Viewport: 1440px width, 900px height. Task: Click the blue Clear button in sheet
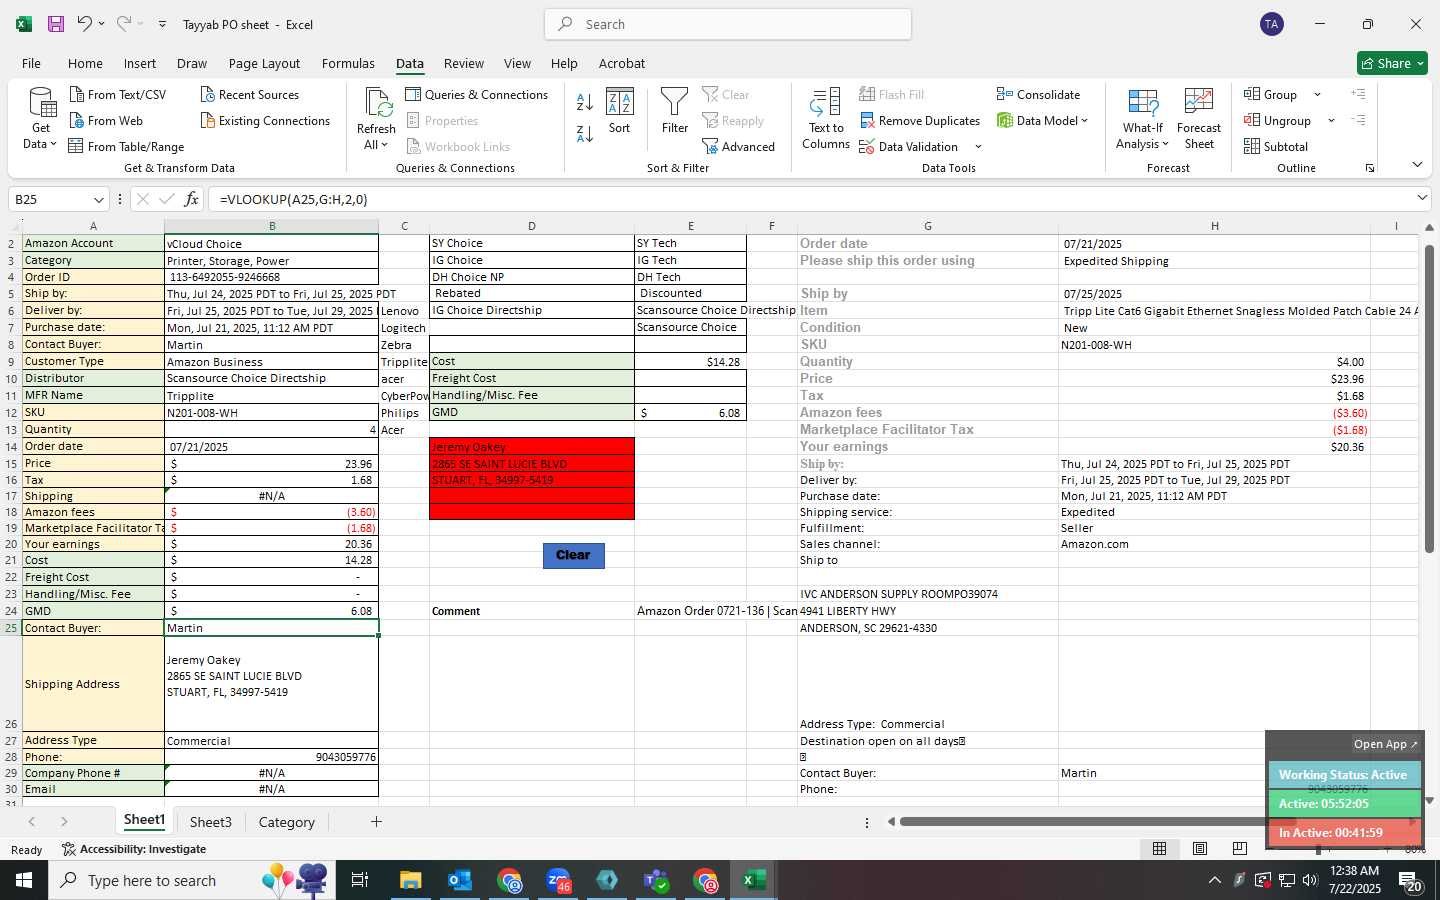(x=574, y=555)
